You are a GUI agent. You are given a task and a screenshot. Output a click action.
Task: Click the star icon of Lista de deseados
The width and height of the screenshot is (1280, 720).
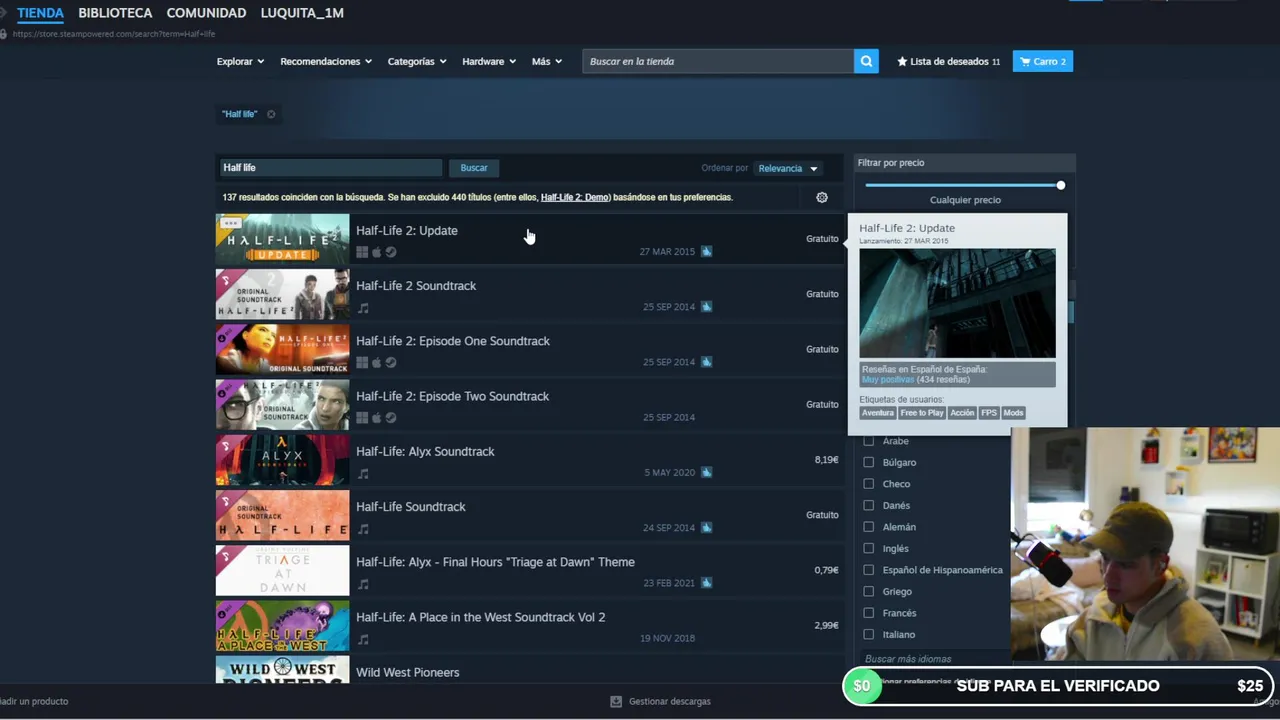tap(902, 61)
